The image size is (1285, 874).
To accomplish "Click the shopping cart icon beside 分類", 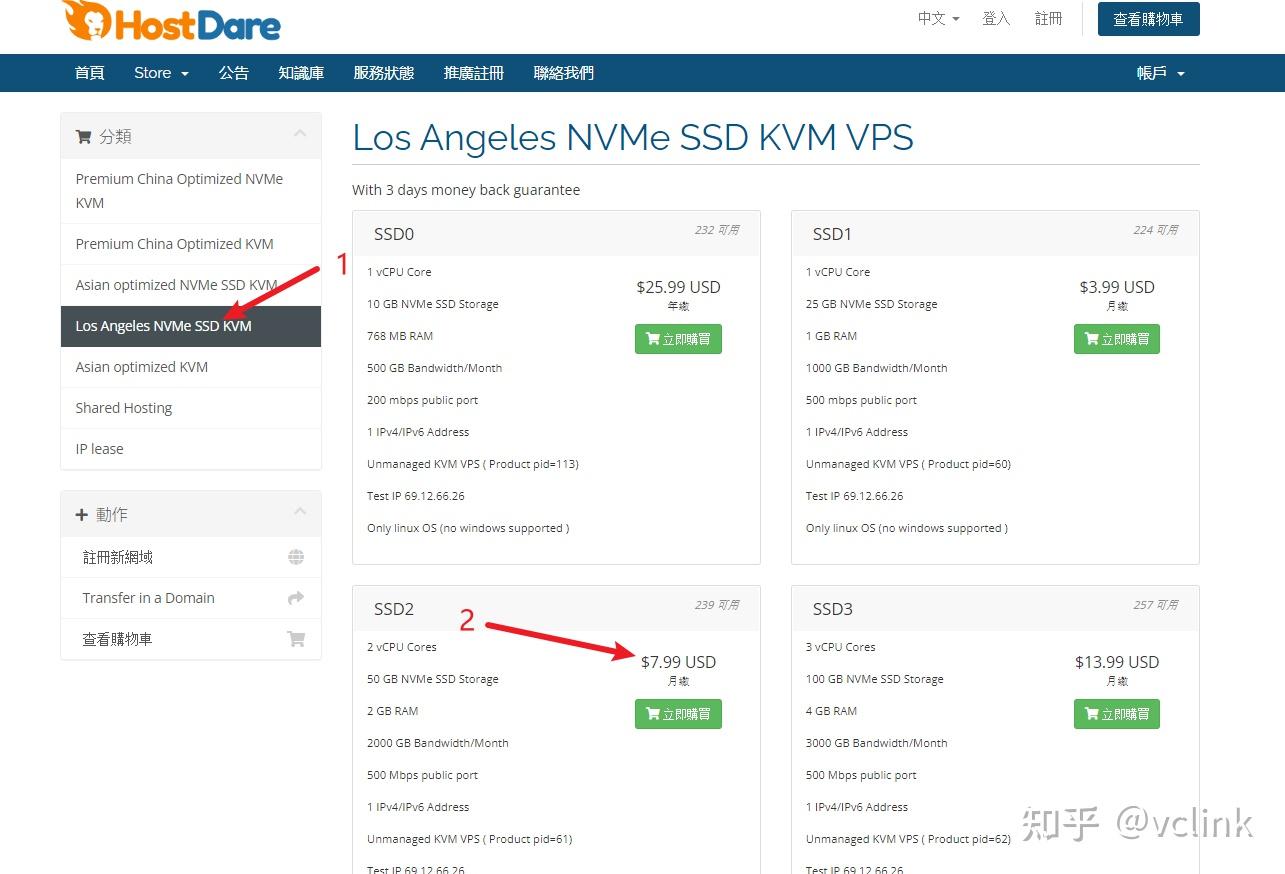I will coord(84,136).
